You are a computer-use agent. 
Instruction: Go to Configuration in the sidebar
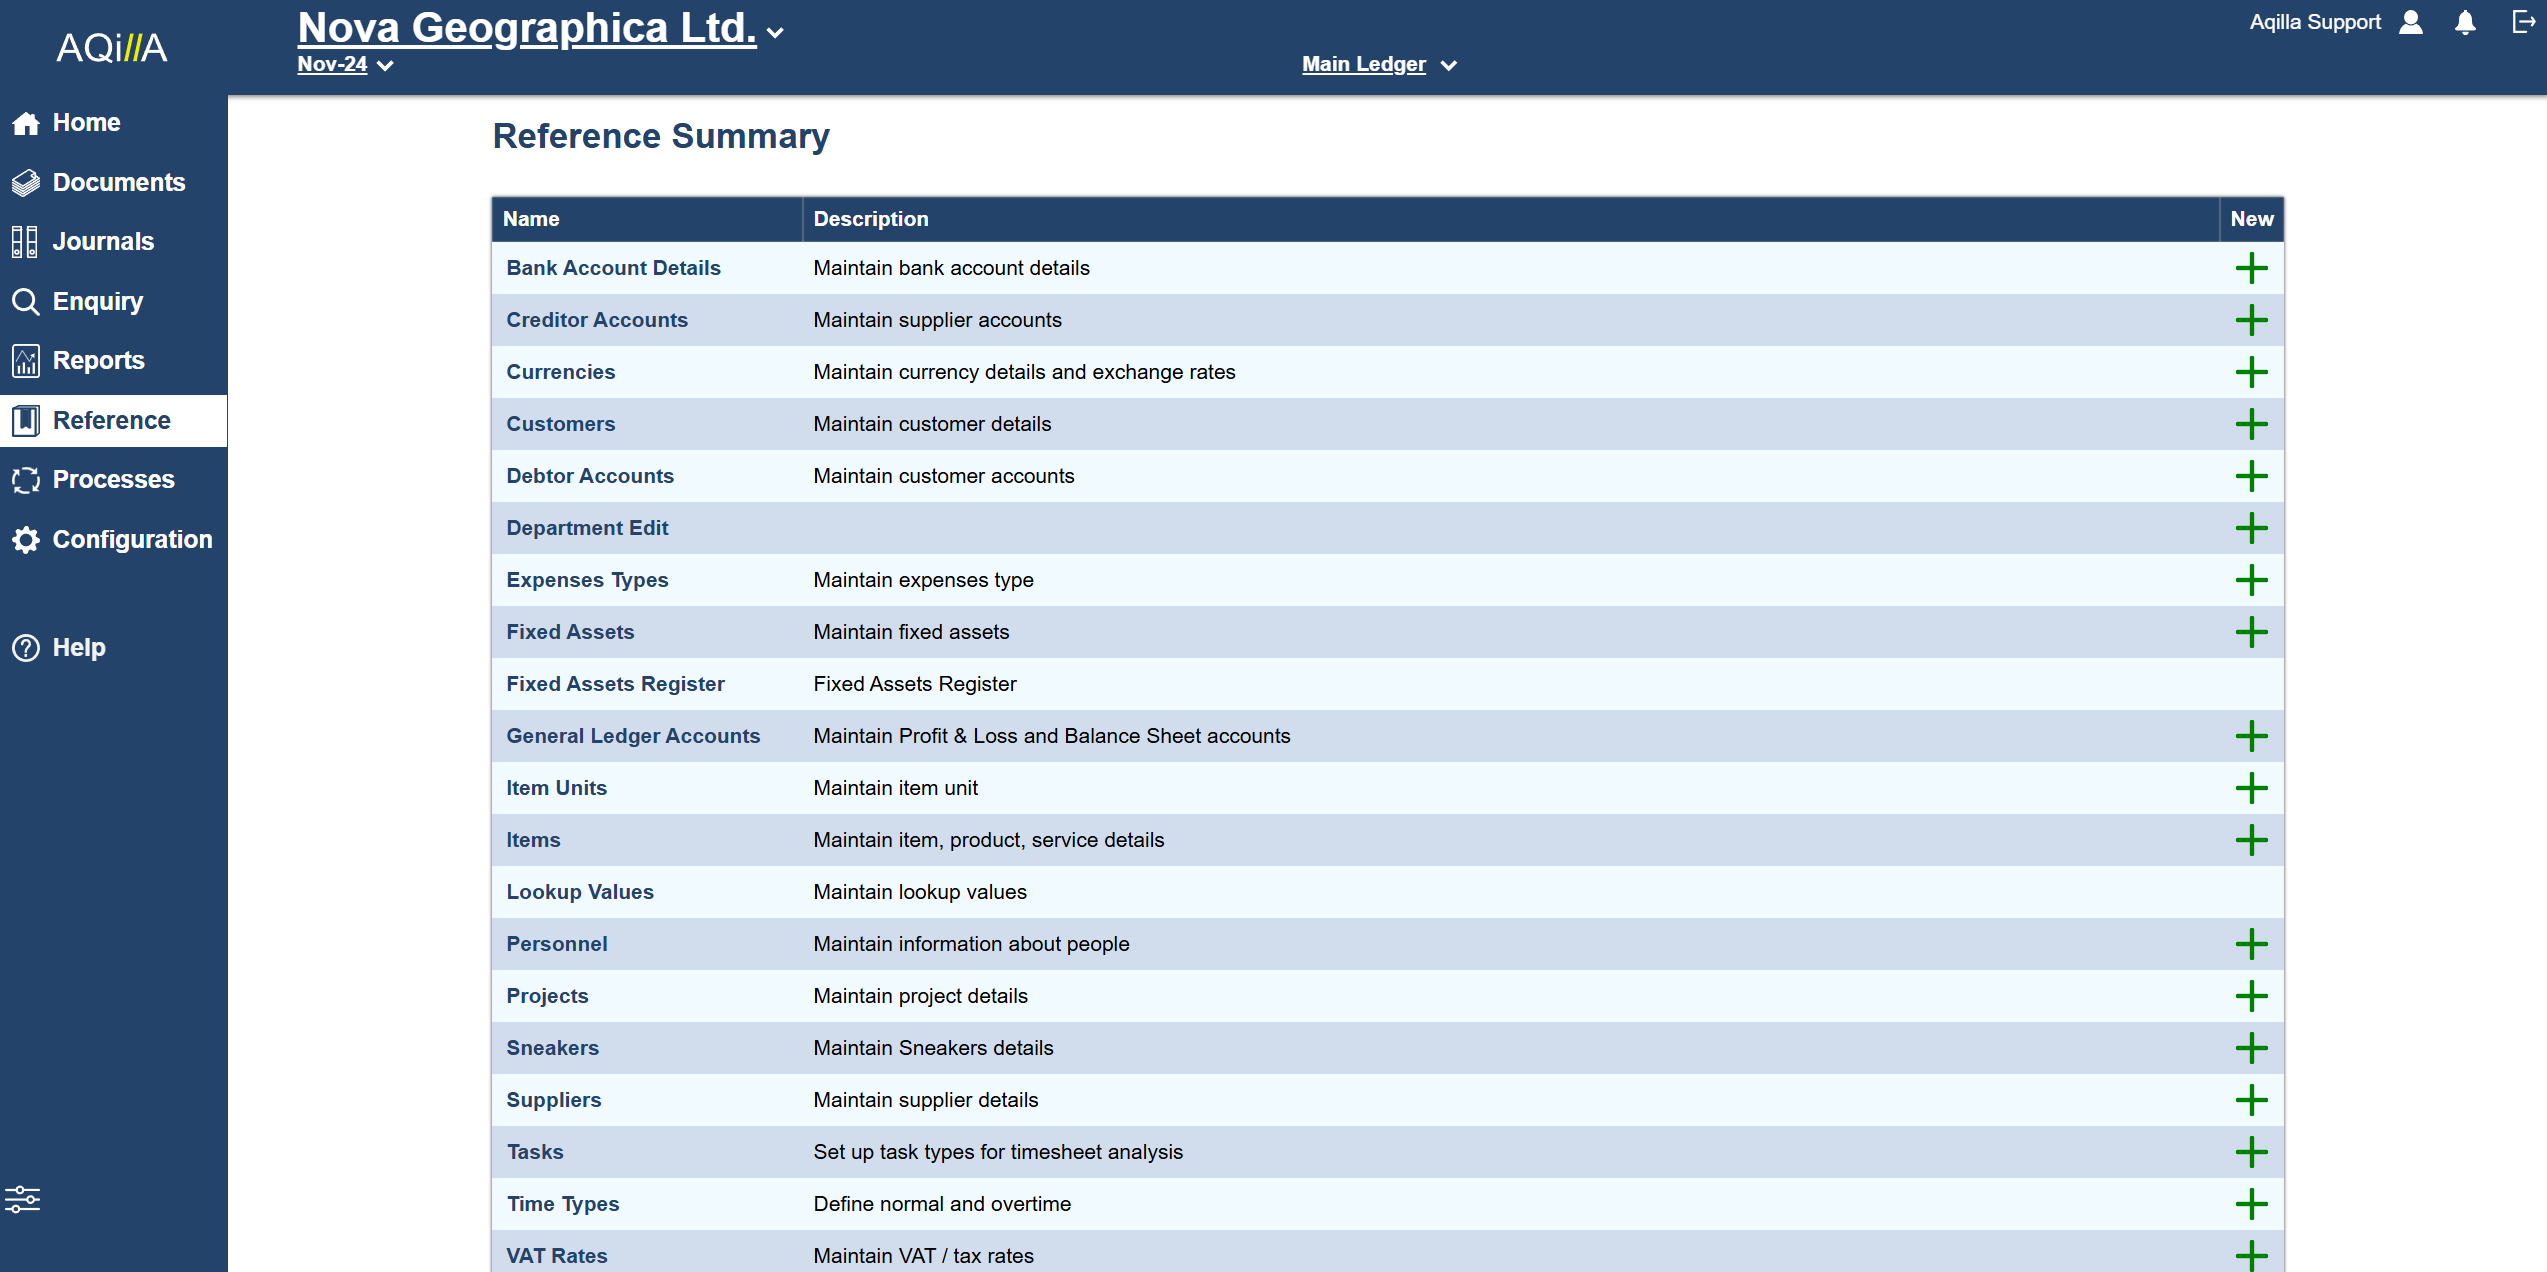(132, 539)
